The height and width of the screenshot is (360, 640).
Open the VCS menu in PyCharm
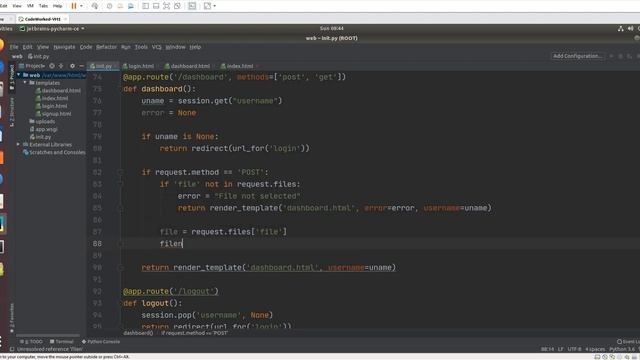[156, 47]
